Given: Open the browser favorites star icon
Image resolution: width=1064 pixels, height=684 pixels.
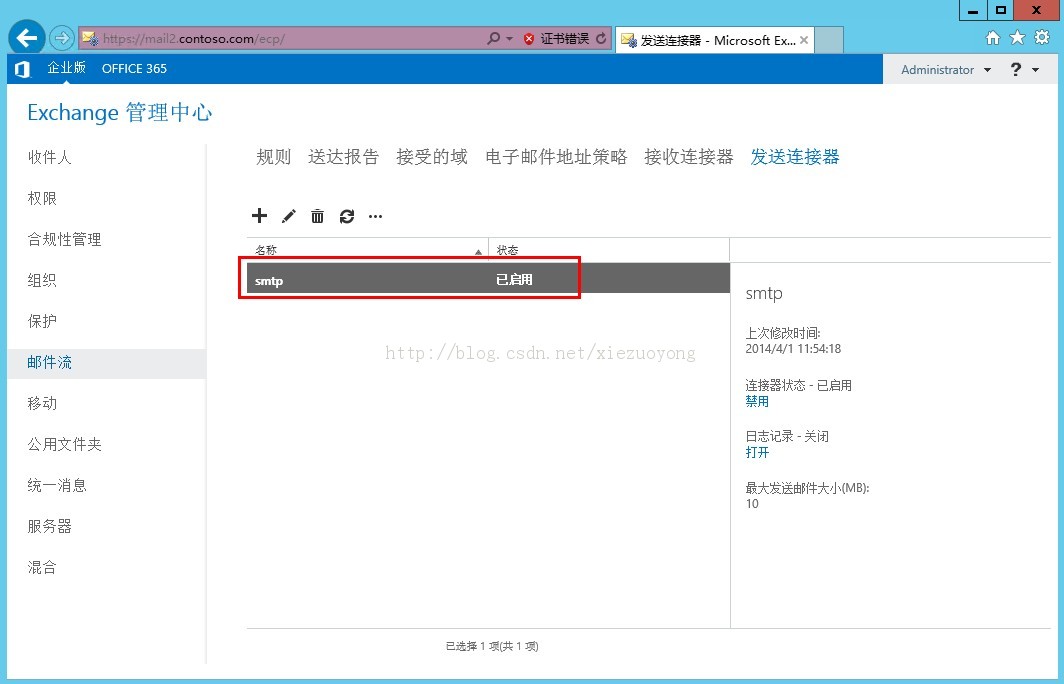Looking at the screenshot, I should point(1017,38).
